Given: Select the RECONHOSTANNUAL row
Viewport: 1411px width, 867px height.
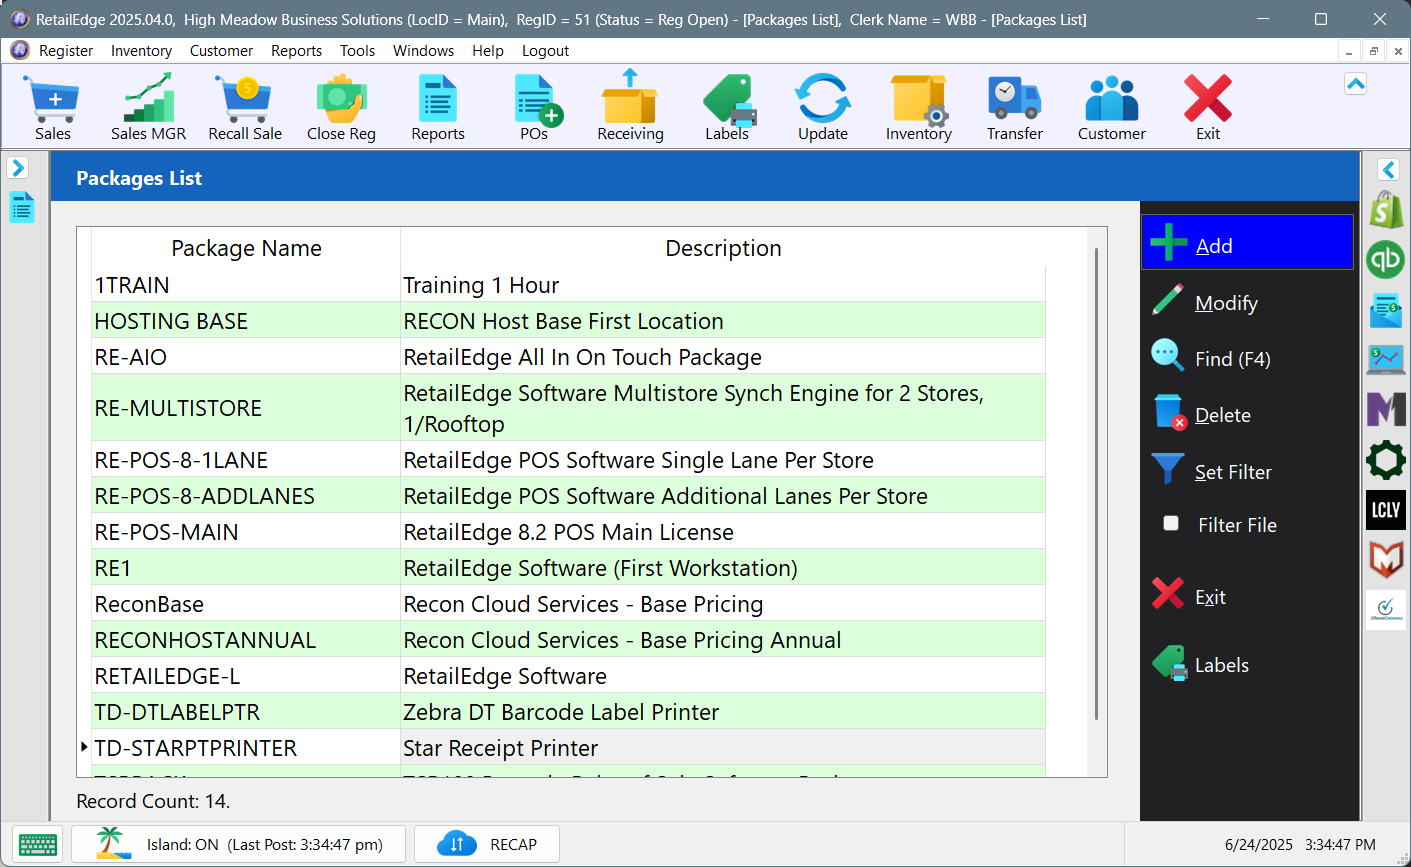Looking at the screenshot, I should (568, 640).
